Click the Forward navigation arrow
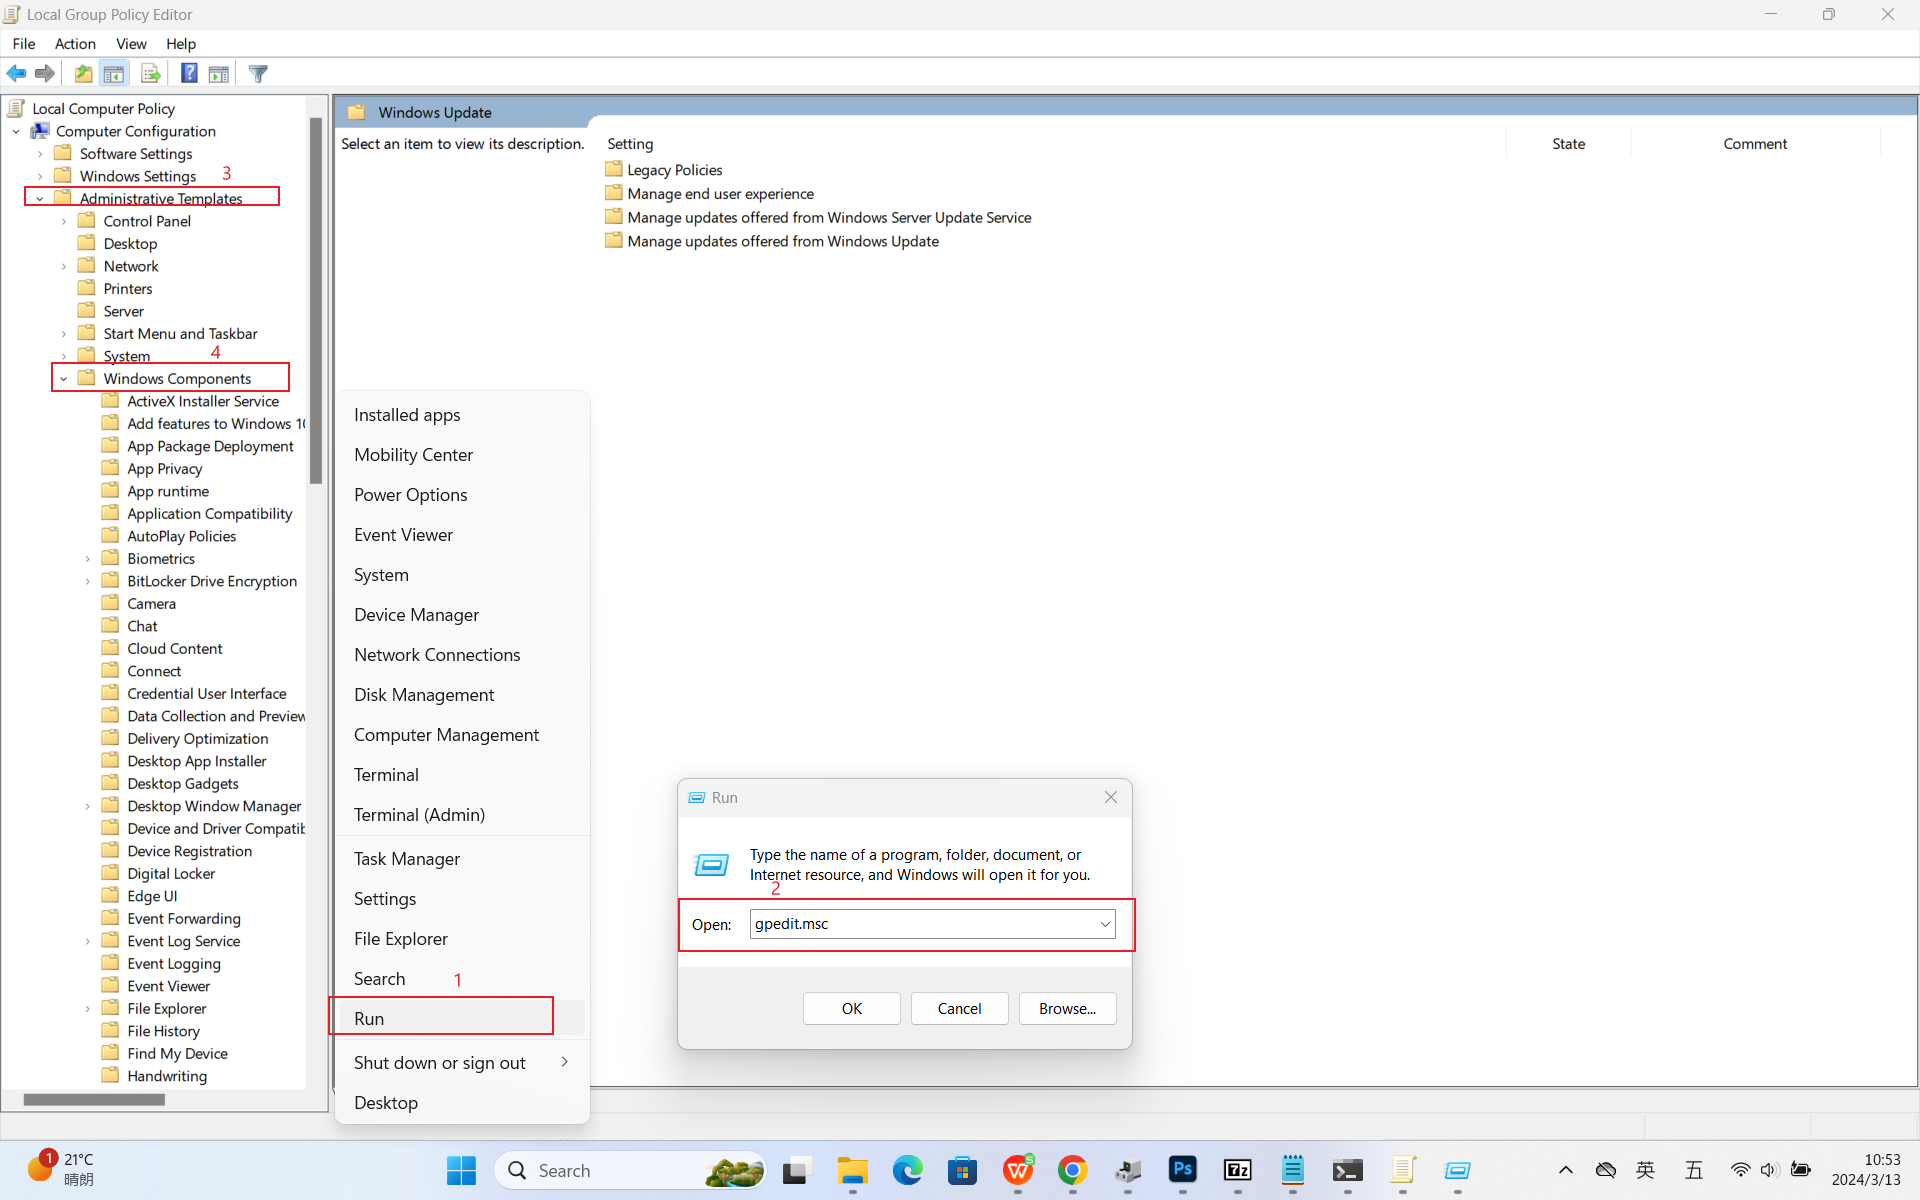Screen dimensions: 1920x1200 (x=44, y=73)
